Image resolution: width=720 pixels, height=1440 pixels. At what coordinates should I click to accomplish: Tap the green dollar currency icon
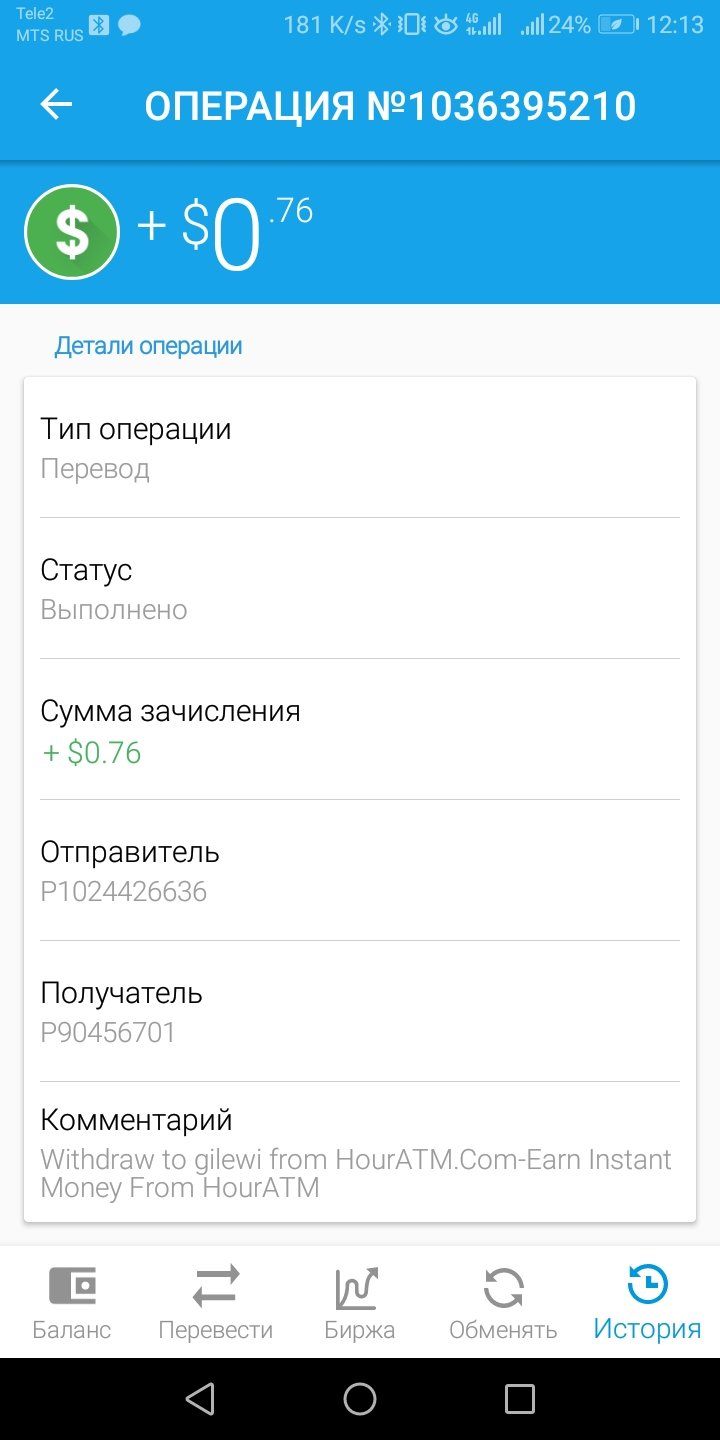[72, 232]
